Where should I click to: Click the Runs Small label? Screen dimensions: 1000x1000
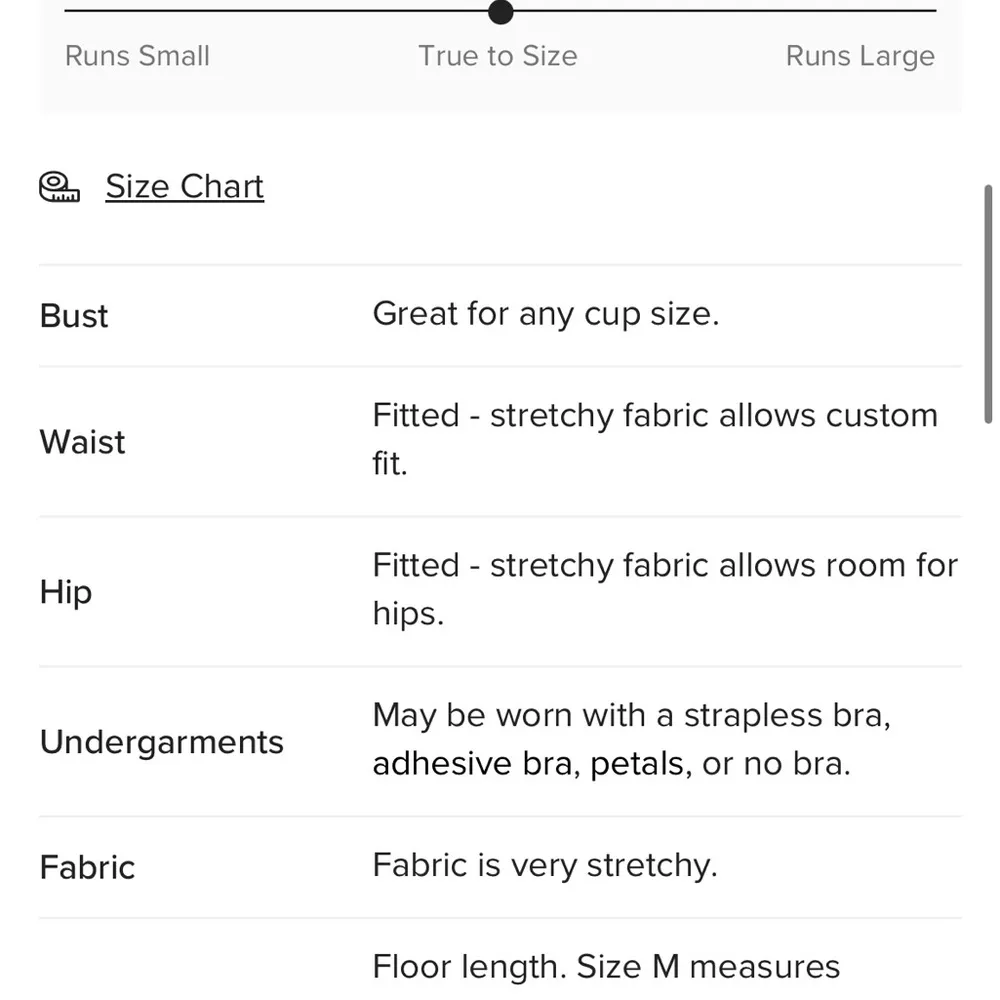(x=137, y=56)
